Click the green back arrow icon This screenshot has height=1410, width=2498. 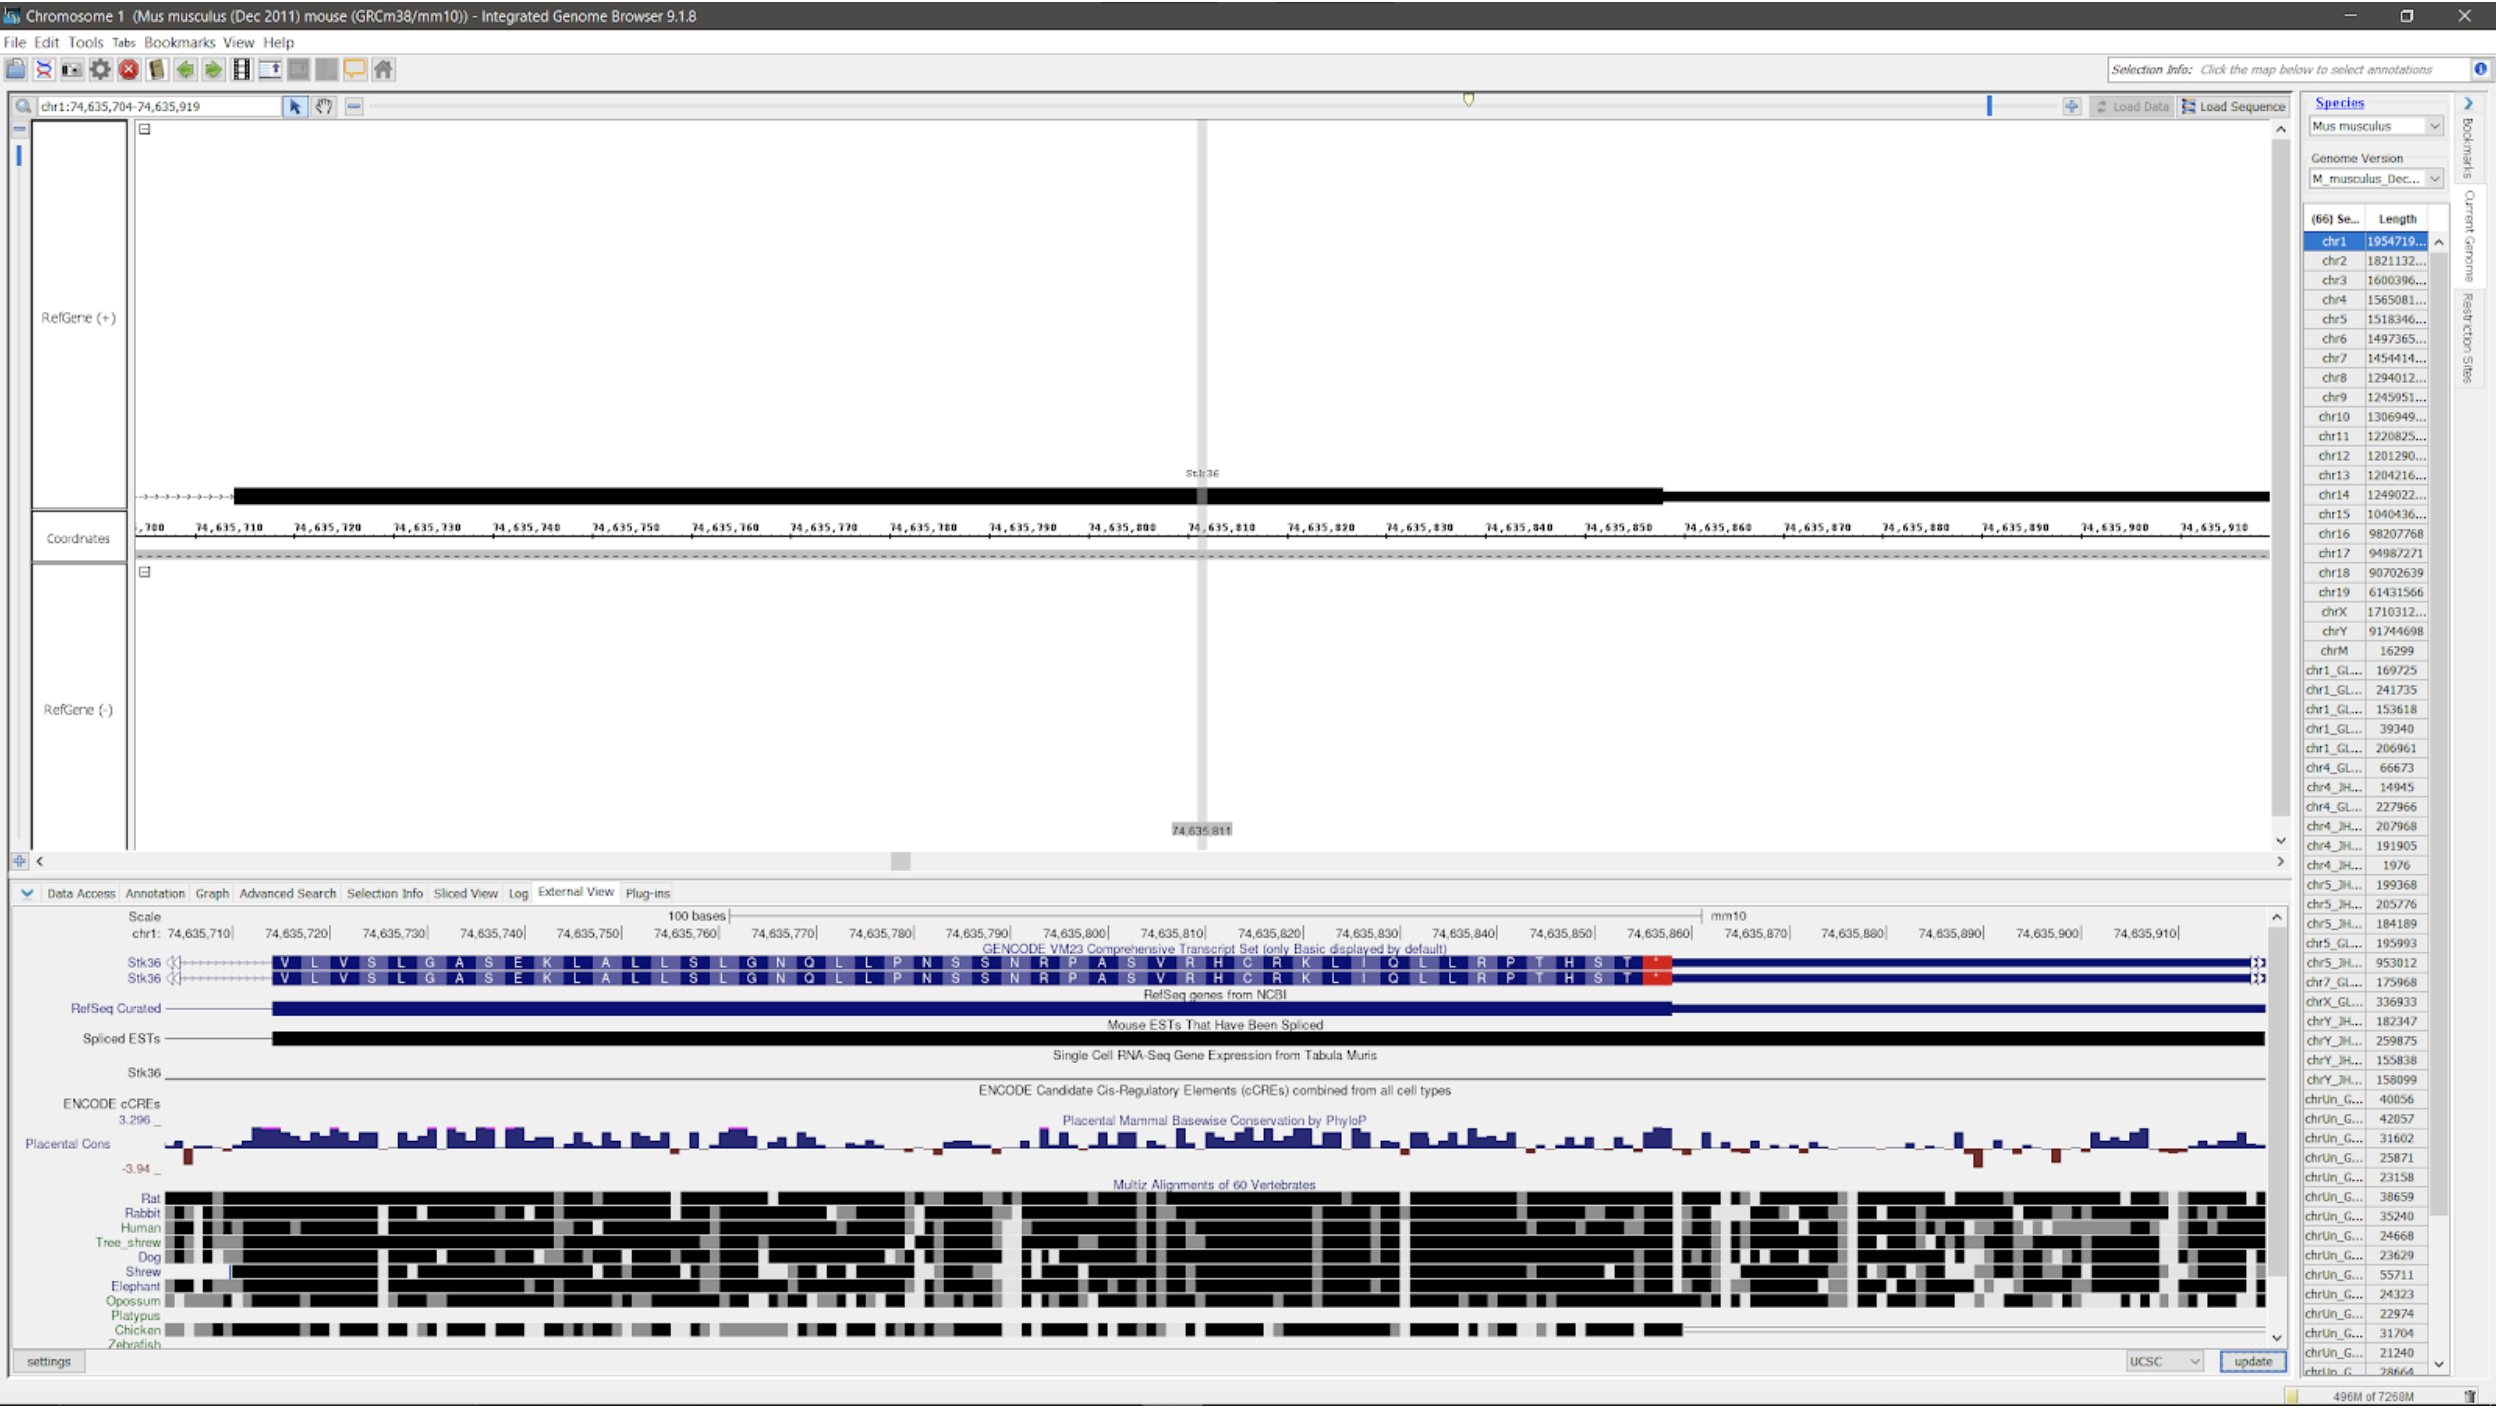pyautogui.click(x=185, y=69)
